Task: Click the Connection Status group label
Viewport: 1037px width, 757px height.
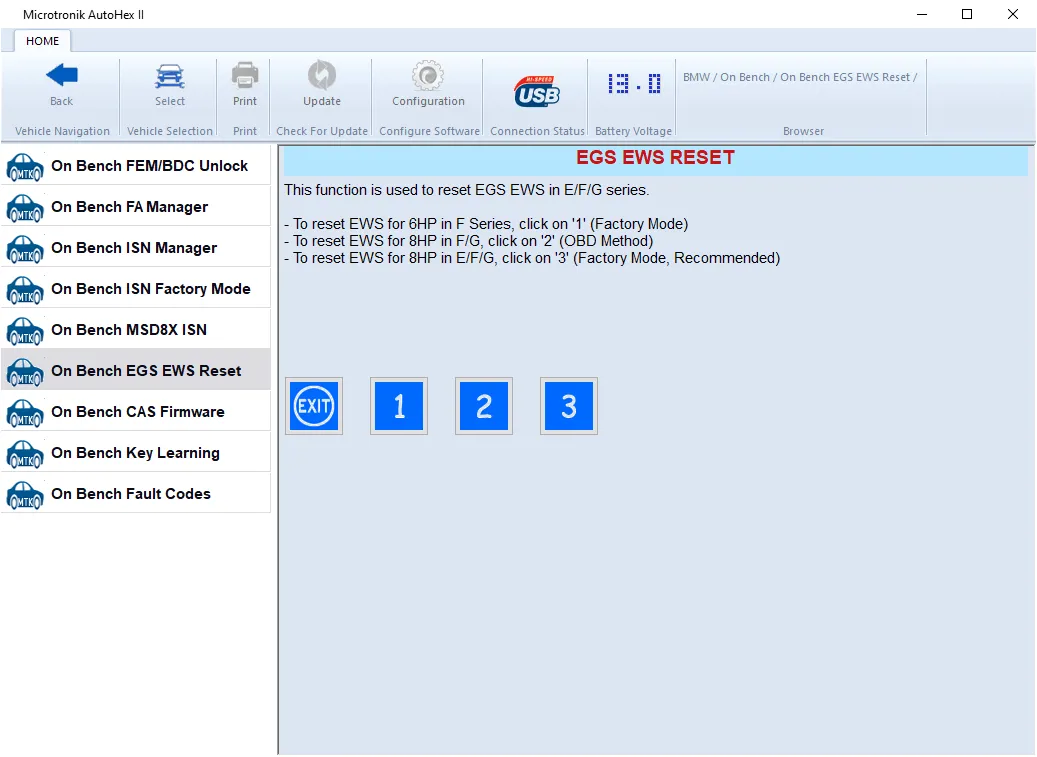Action: (537, 131)
